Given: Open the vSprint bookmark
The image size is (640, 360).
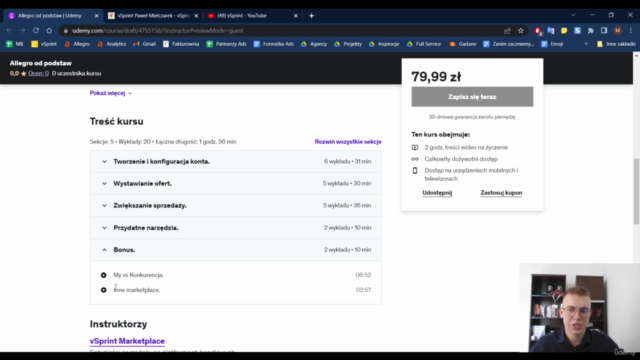Looking at the screenshot, I should [44, 44].
